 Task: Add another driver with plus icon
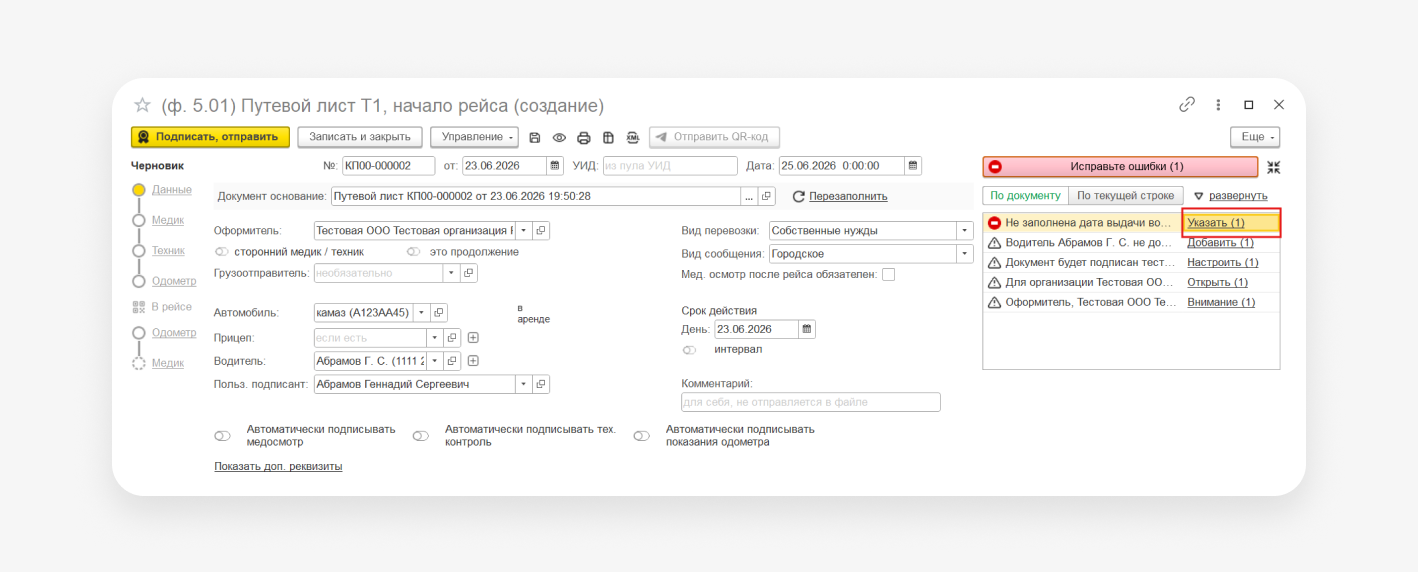pyautogui.click(x=474, y=361)
